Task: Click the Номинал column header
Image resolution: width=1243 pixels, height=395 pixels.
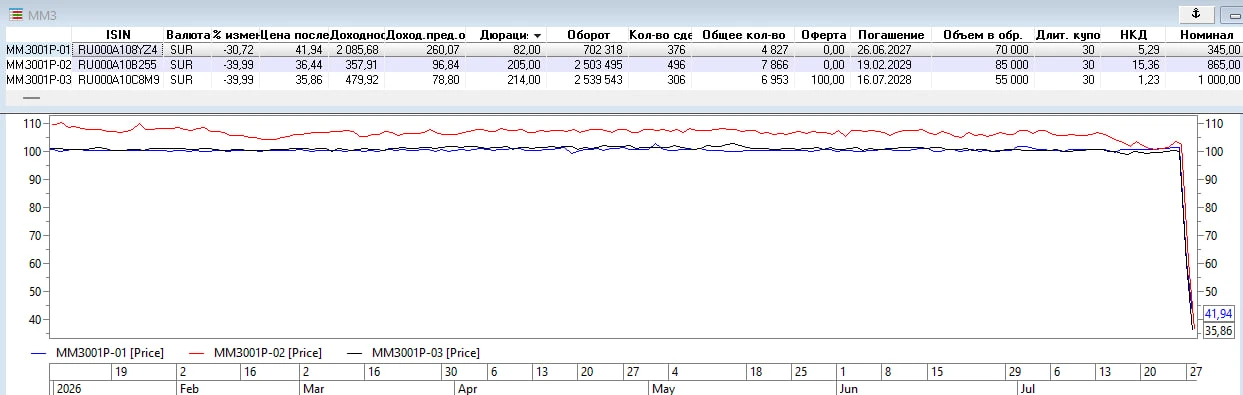Action: pyautogui.click(x=1204, y=35)
